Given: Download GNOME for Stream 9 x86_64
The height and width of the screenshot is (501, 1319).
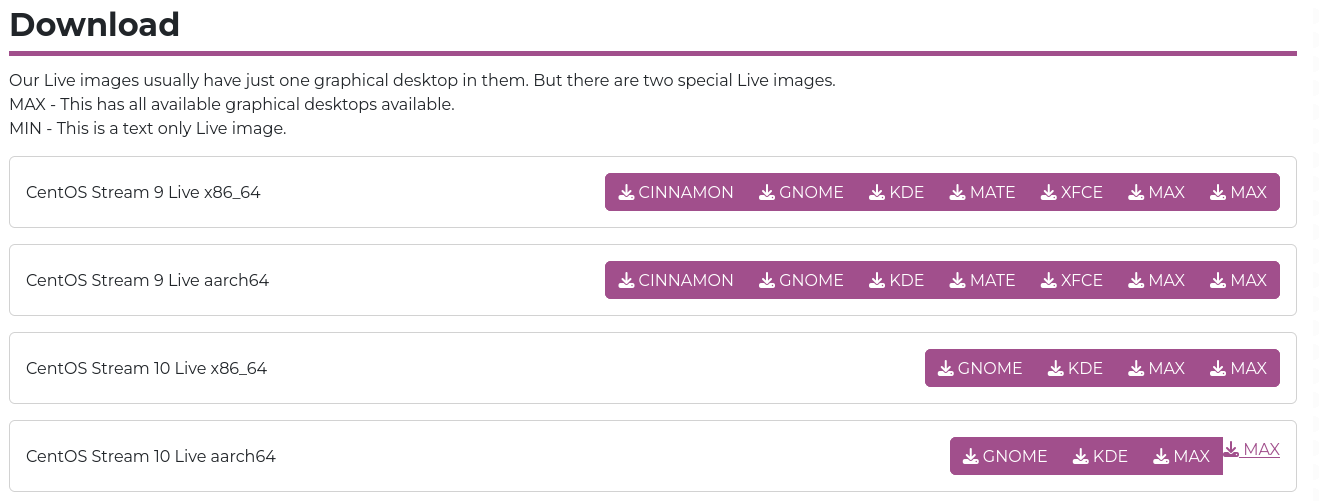Looking at the screenshot, I should coord(801,192).
